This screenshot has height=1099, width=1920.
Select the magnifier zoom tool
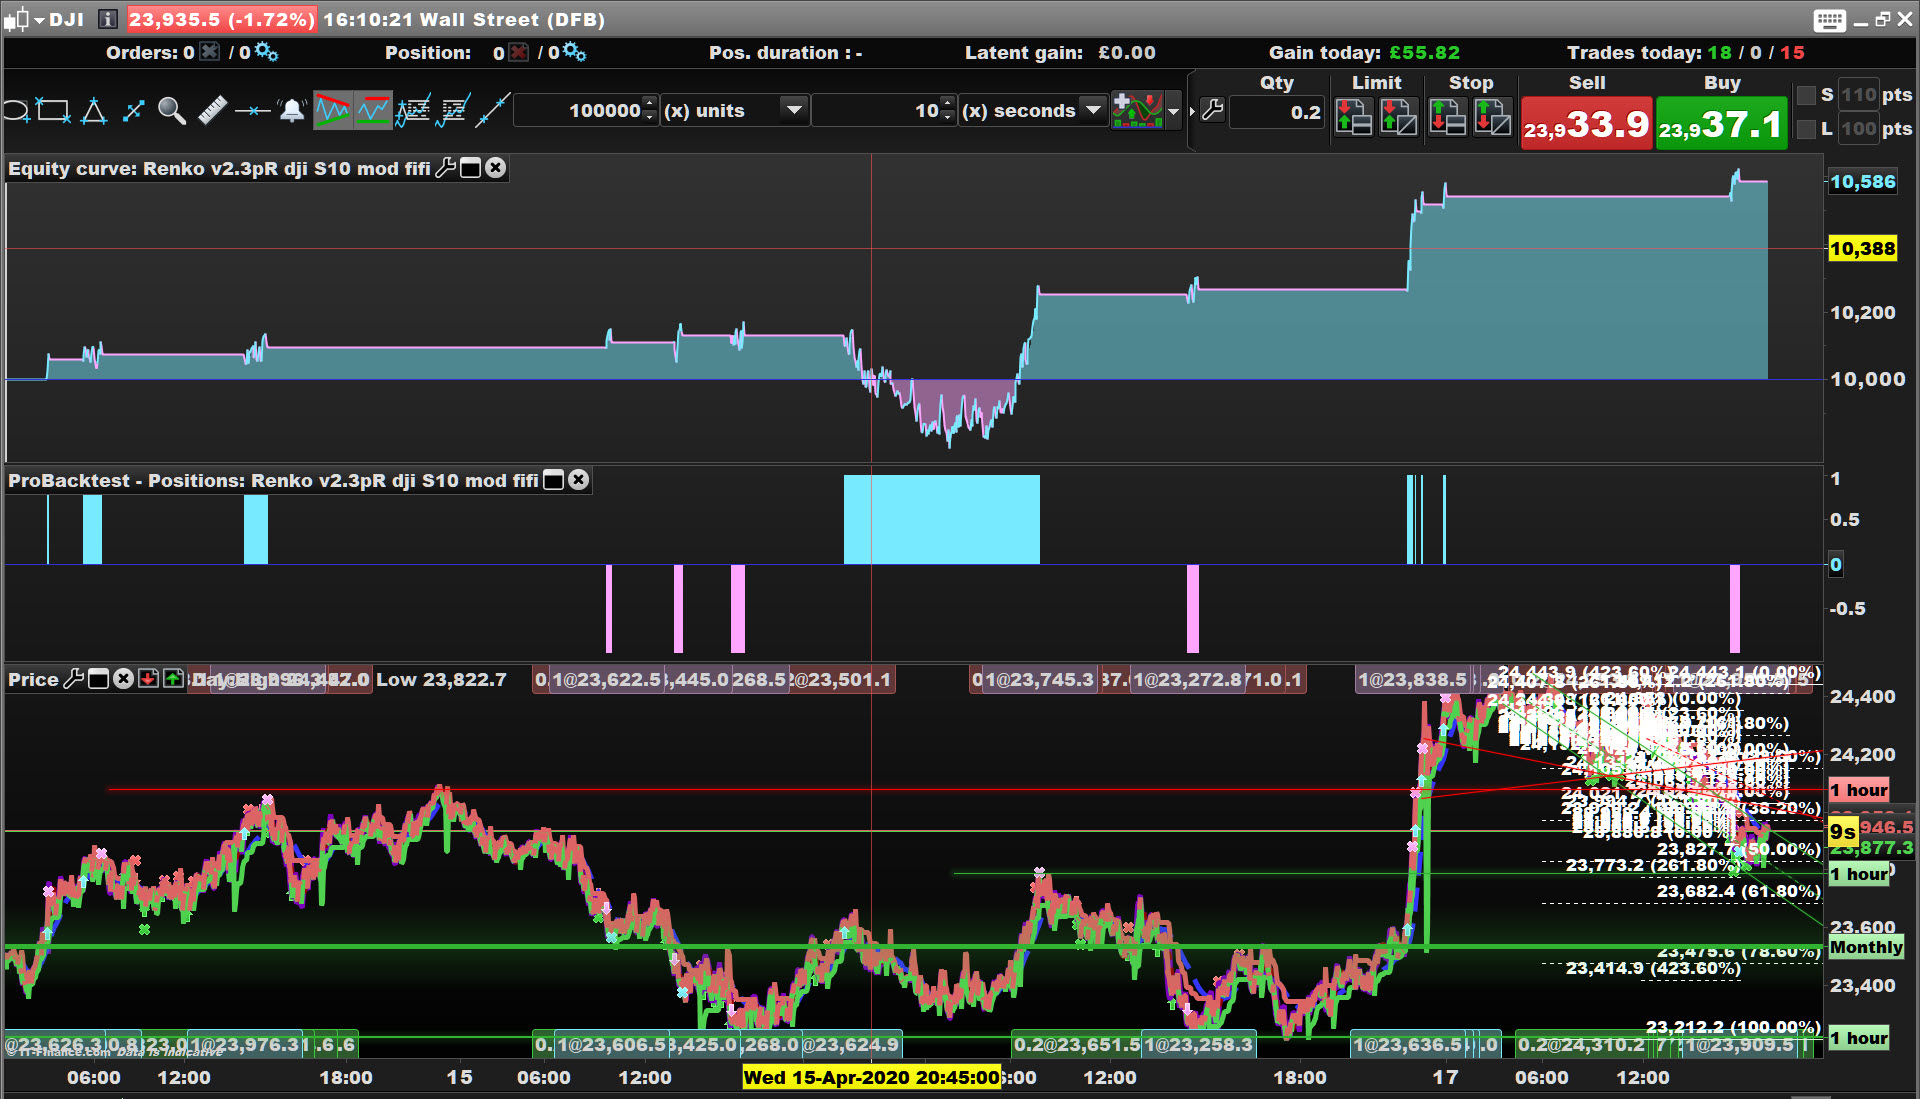click(x=171, y=111)
